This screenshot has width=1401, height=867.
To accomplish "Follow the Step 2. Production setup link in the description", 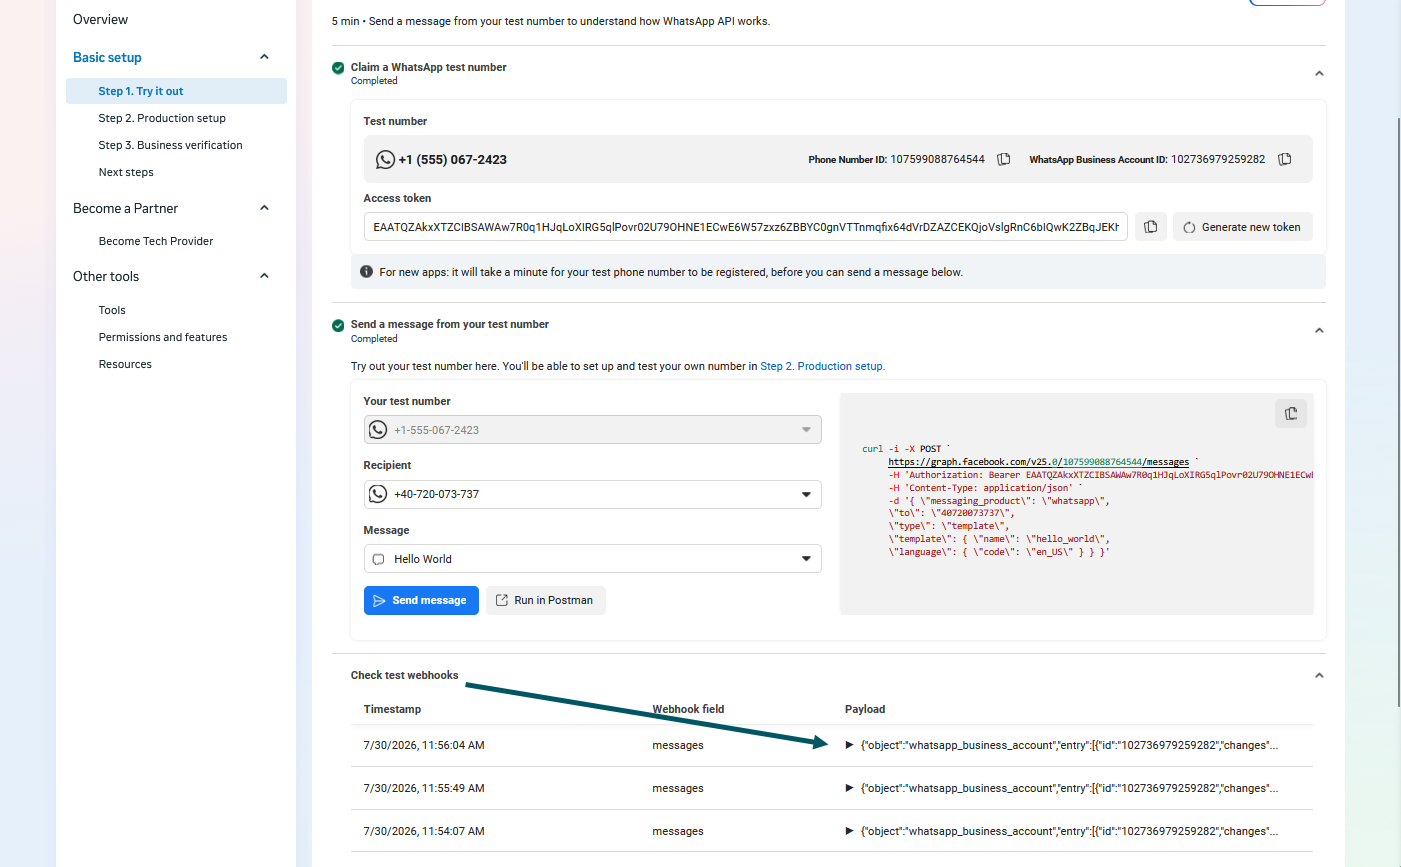I will click(x=821, y=366).
